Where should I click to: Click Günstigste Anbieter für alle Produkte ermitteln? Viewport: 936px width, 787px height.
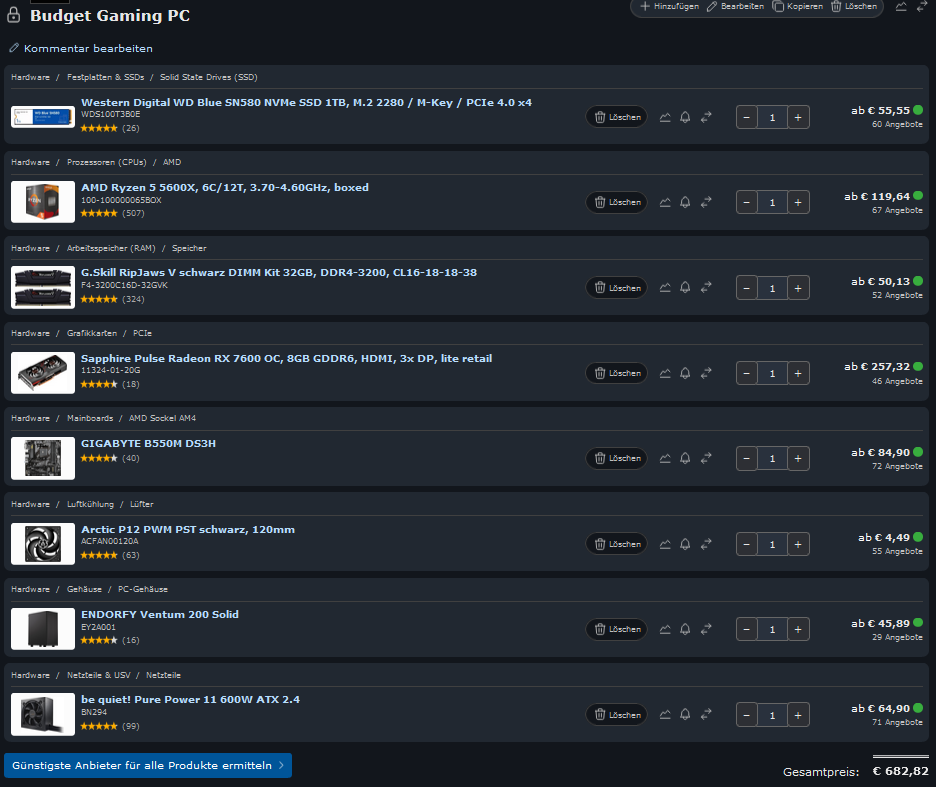[148, 766]
